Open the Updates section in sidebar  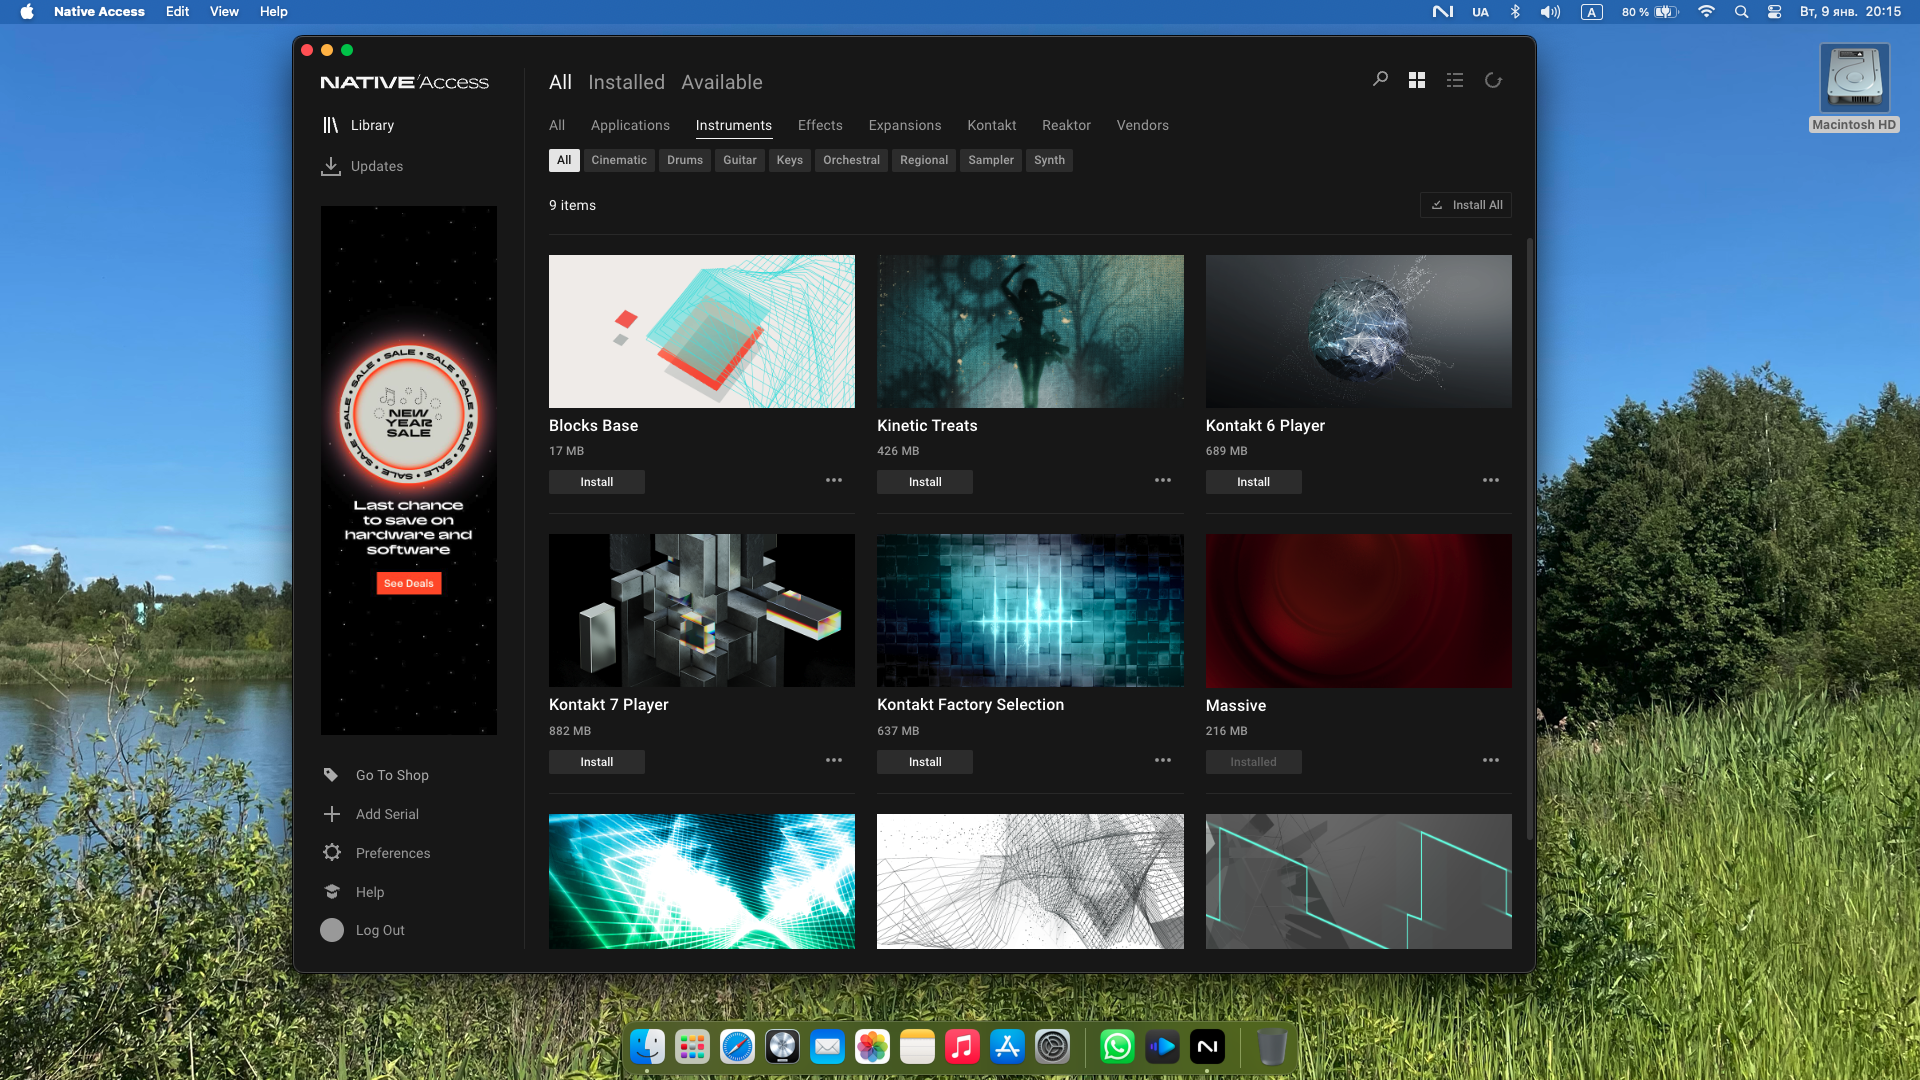(362, 166)
